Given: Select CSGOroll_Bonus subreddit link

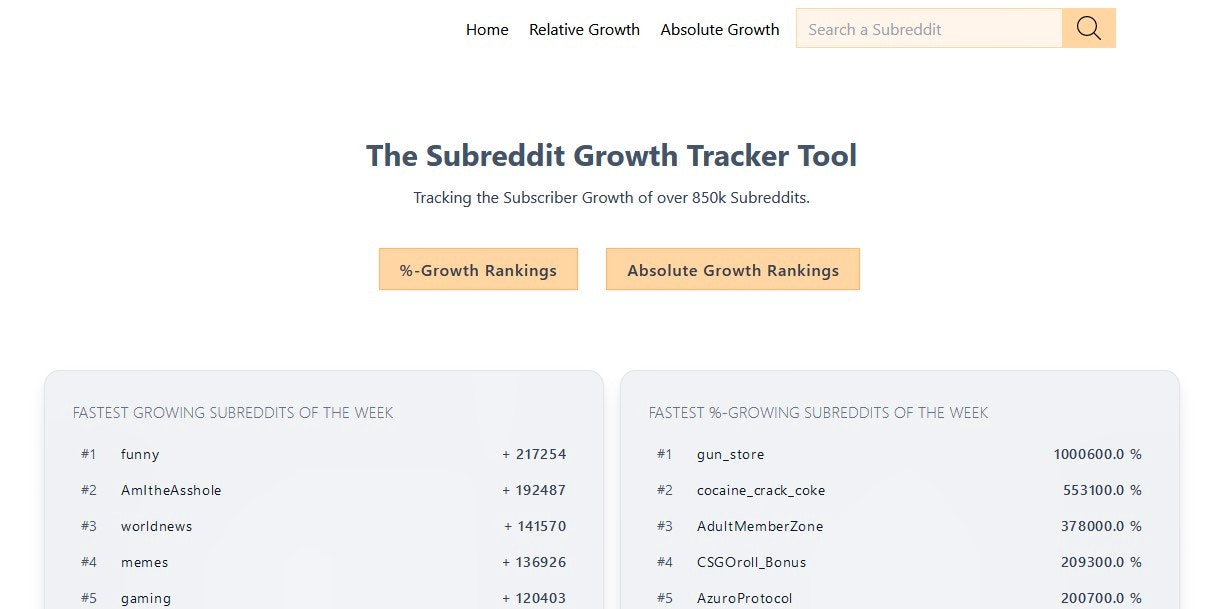Looking at the screenshot, I should click(751, 562).
